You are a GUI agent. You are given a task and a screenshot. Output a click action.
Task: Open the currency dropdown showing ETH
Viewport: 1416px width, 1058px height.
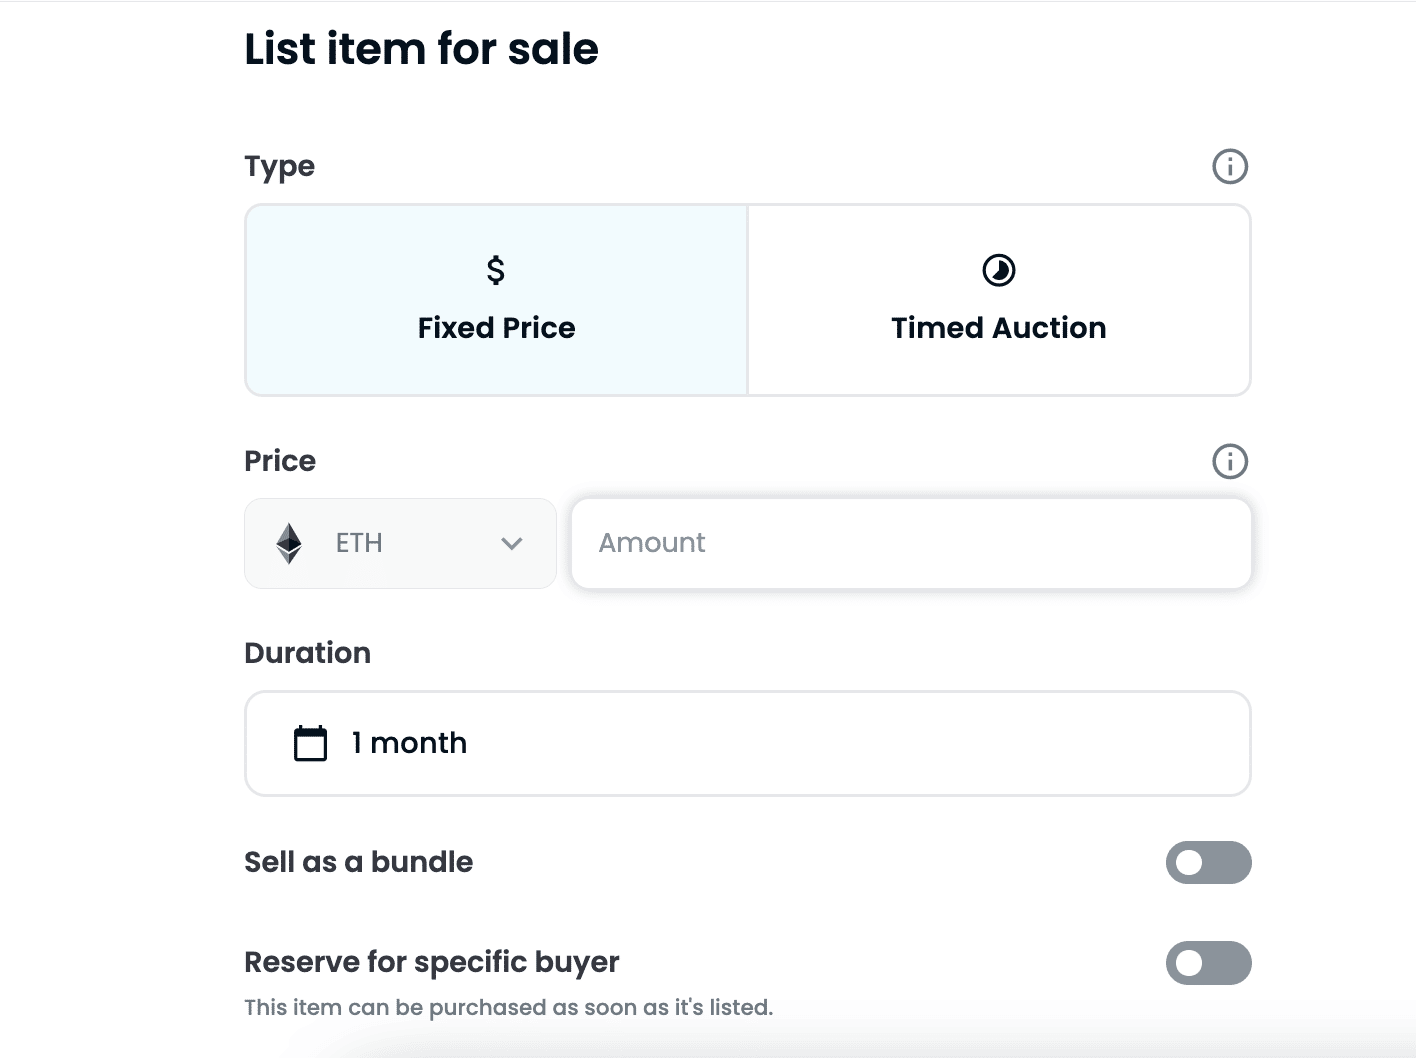400,543
